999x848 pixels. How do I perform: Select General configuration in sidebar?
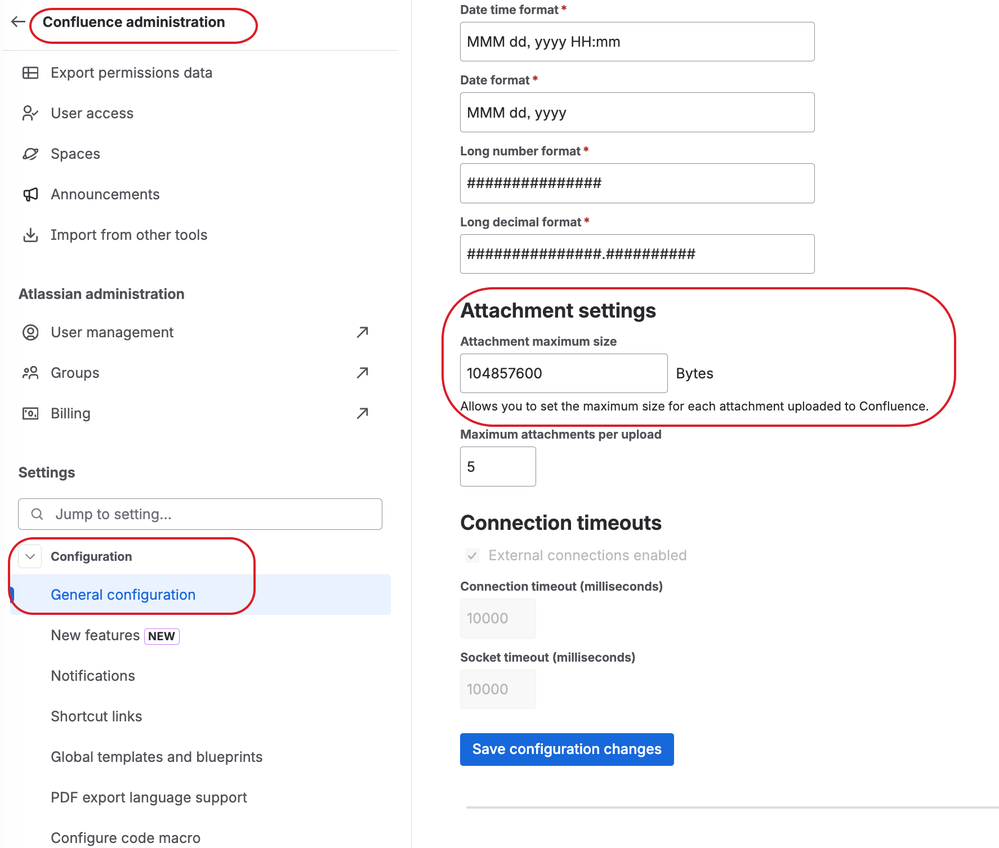pyautogui.click(x=123, y=595)
